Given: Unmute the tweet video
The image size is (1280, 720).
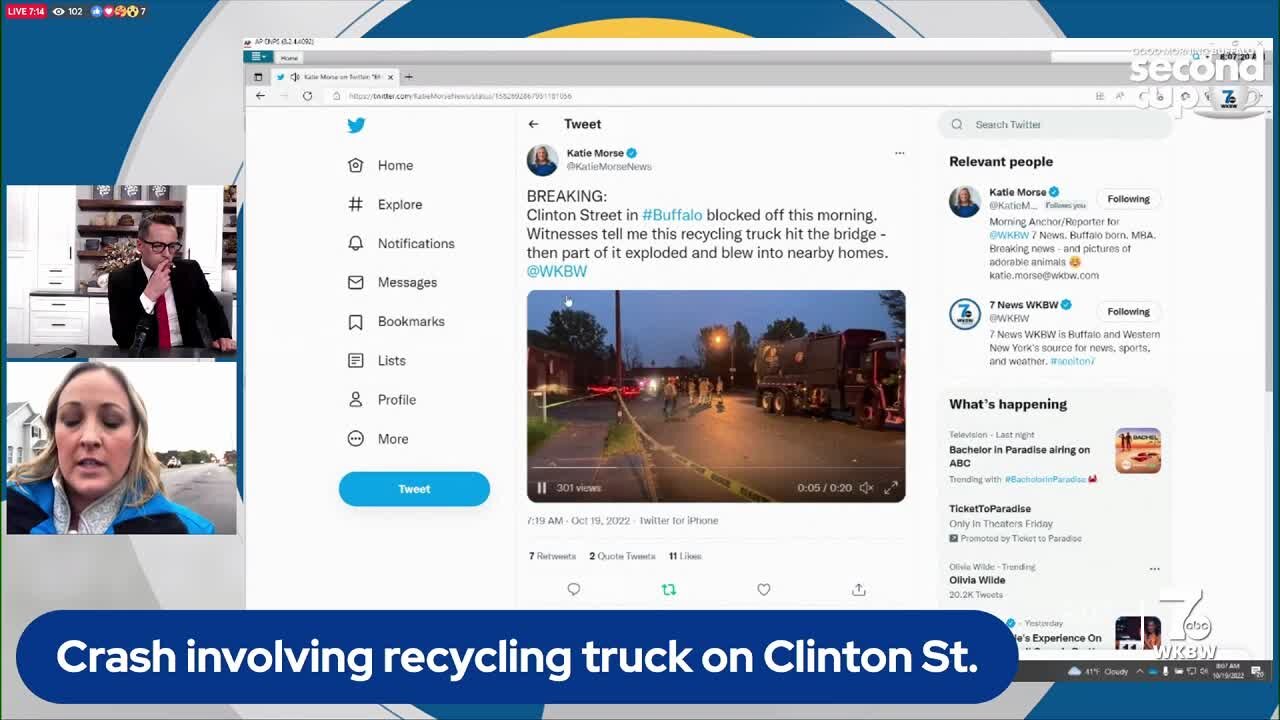Looking at the screenshot, I should coord(866,488).
